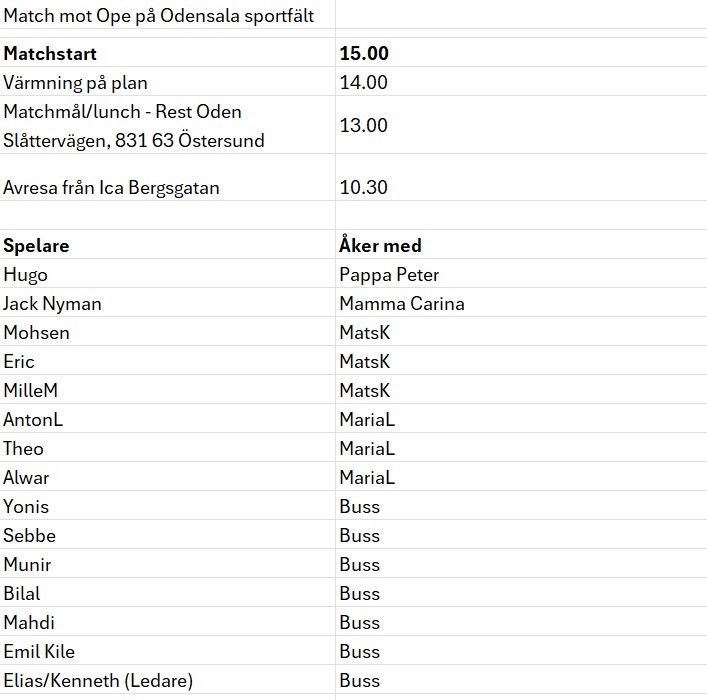Click the 15.00 match start time cell
Screen dimensions: 707x700
pyautogui.click(x=521, y=52)
